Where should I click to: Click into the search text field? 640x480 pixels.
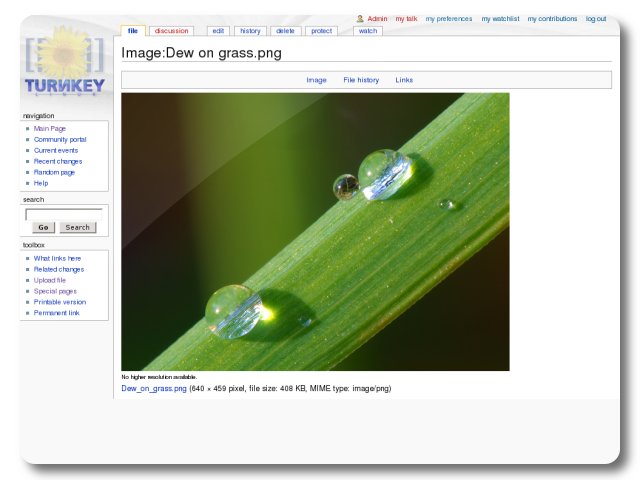(64, 214)
